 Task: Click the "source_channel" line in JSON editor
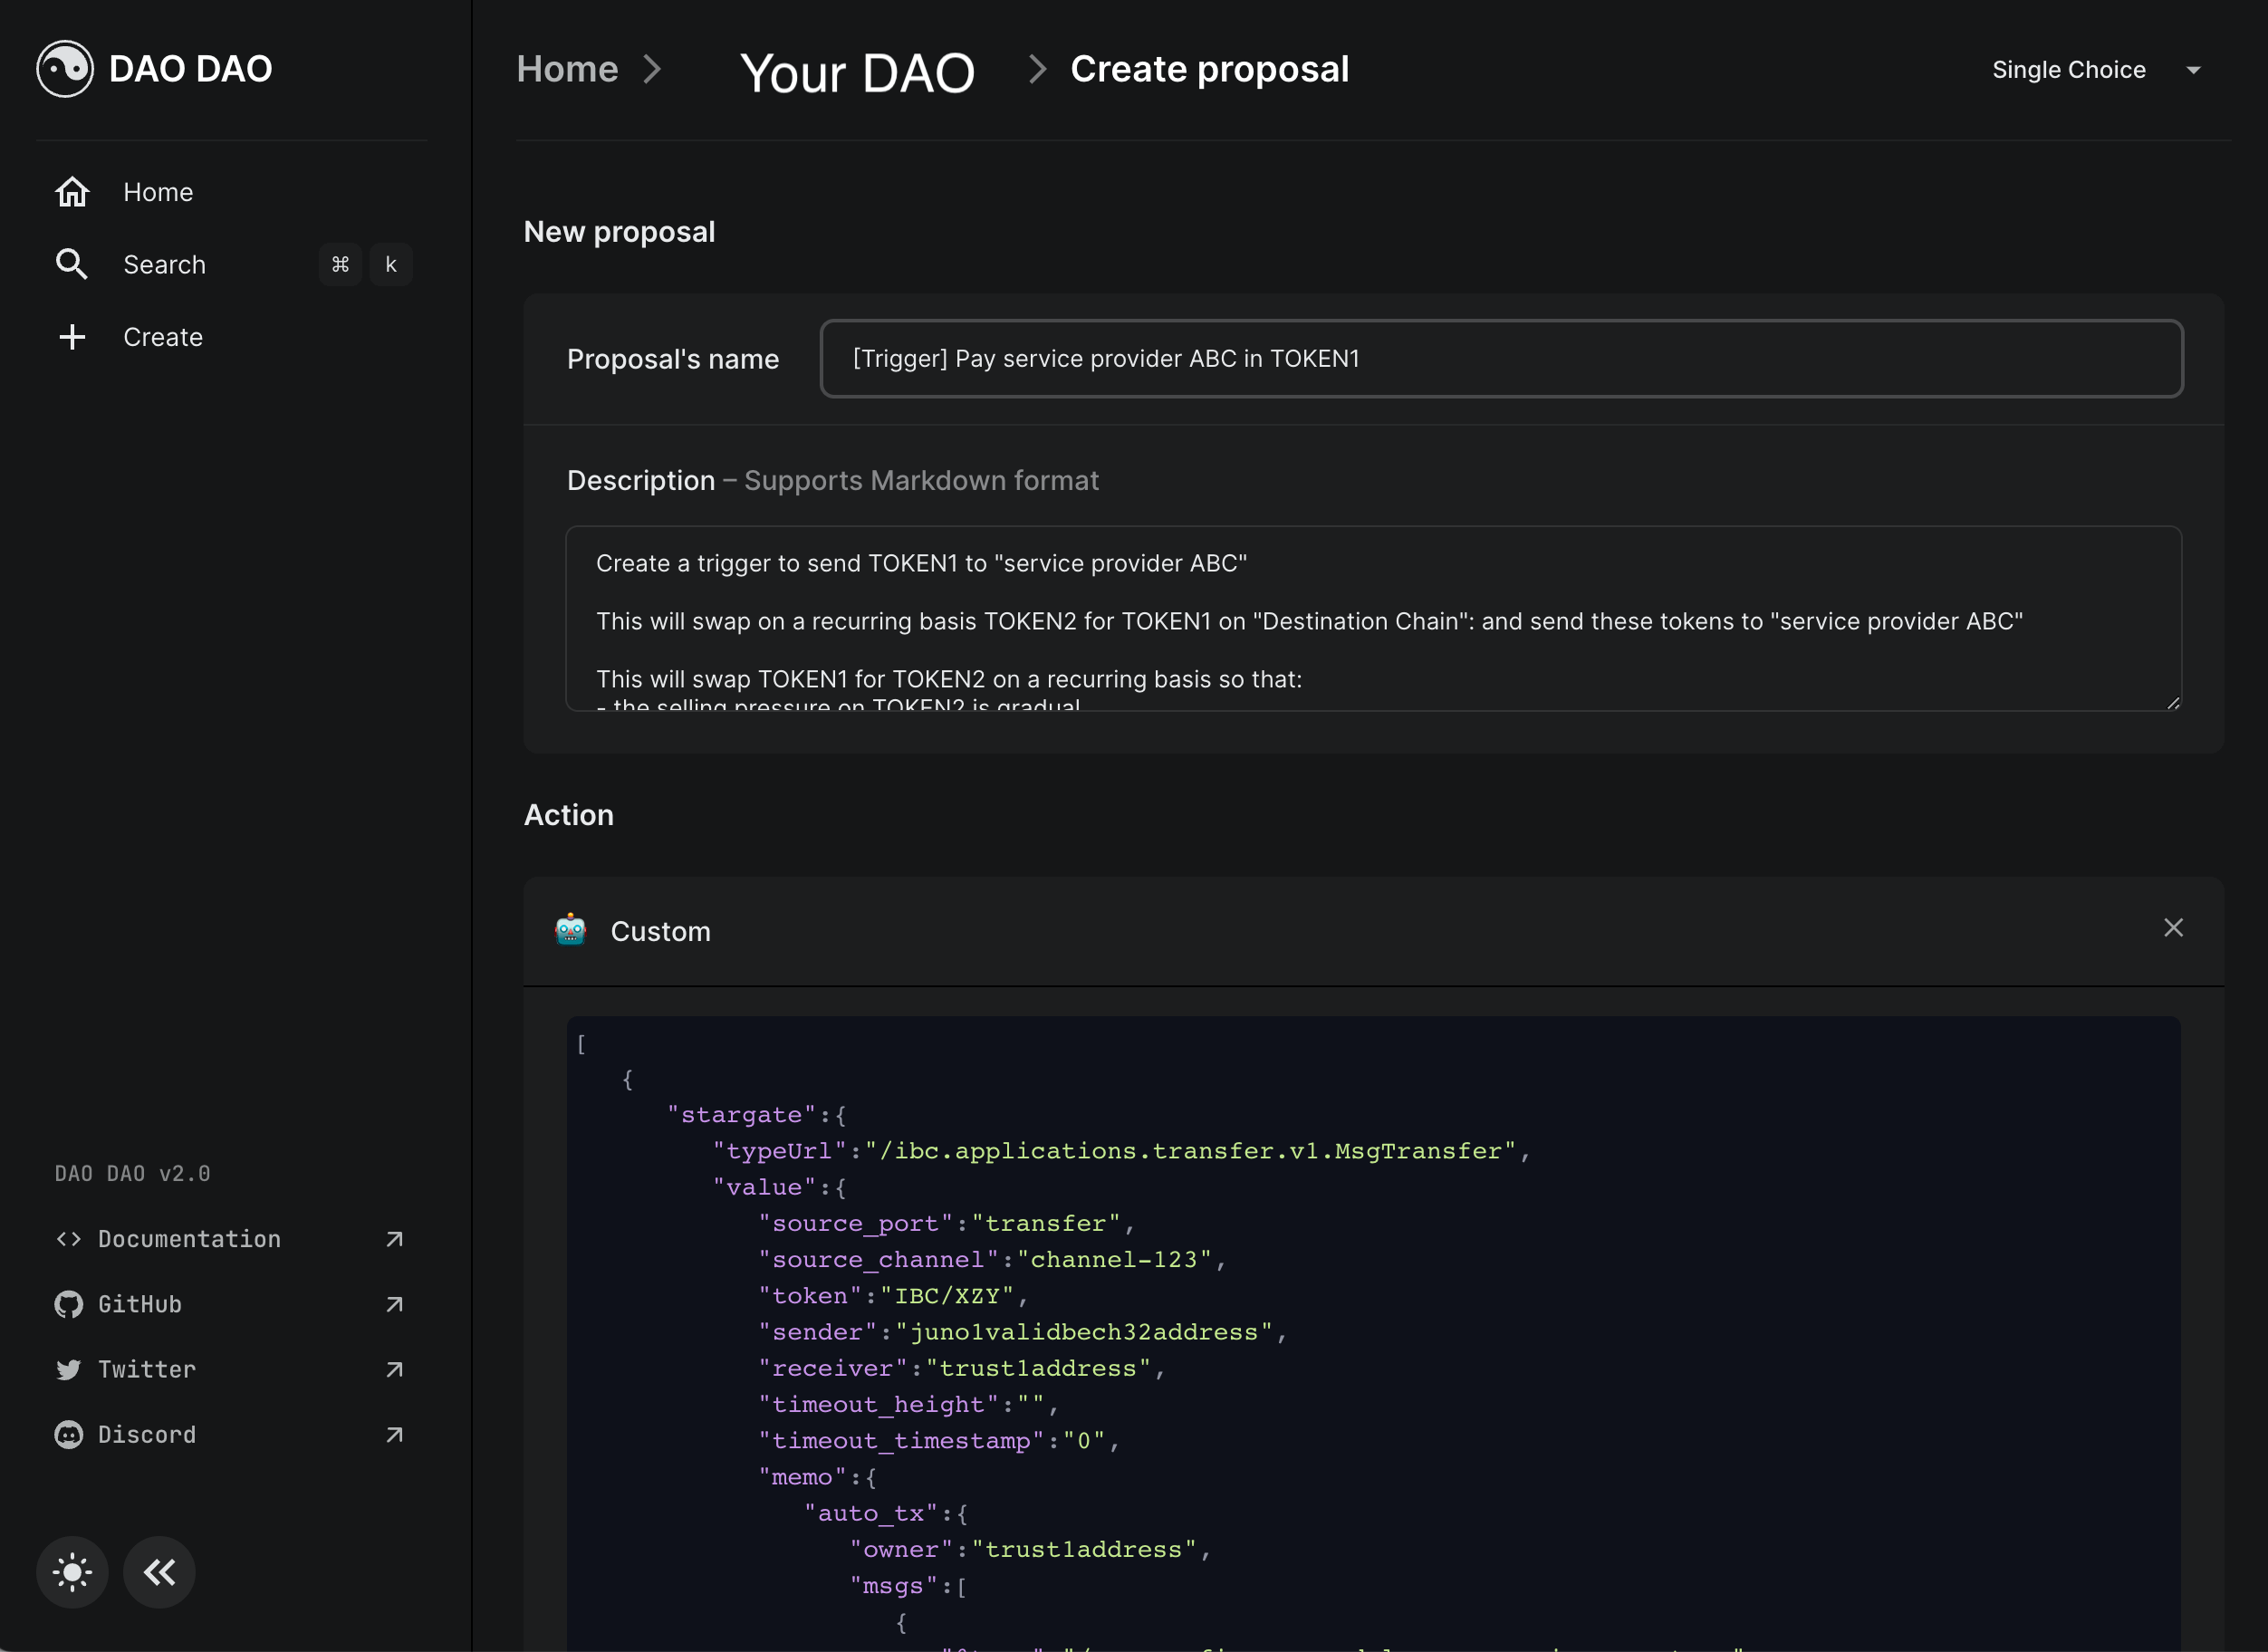coord(992,1259)
